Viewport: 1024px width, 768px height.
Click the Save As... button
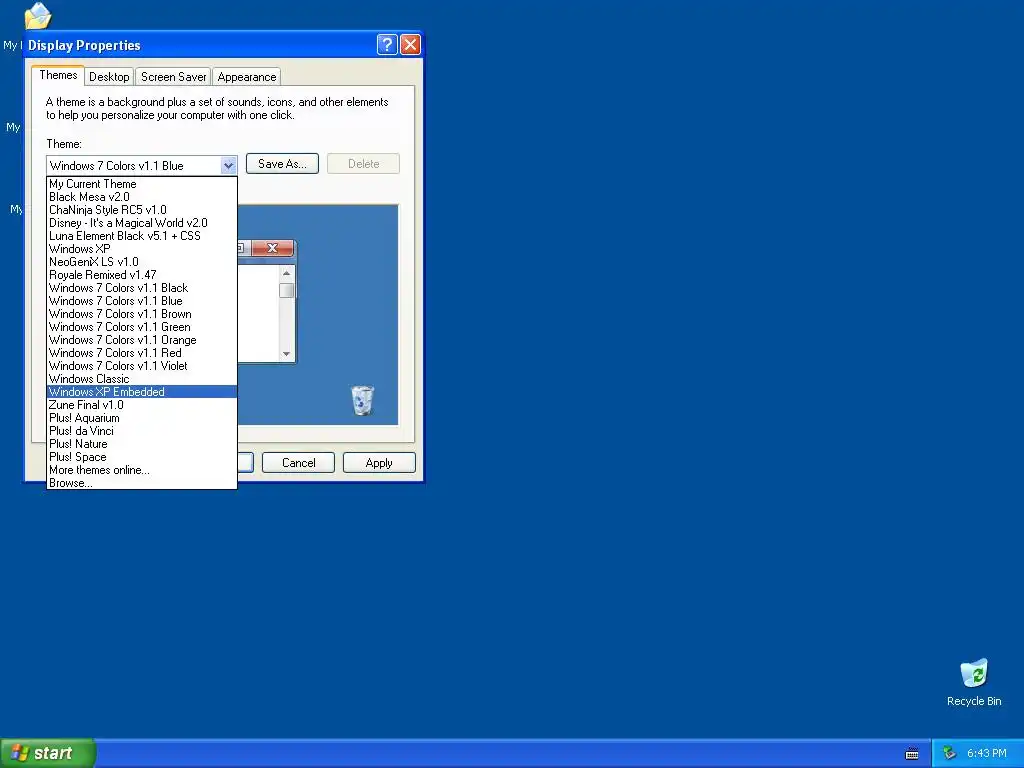pyautogui.click(x=282, y=164)
